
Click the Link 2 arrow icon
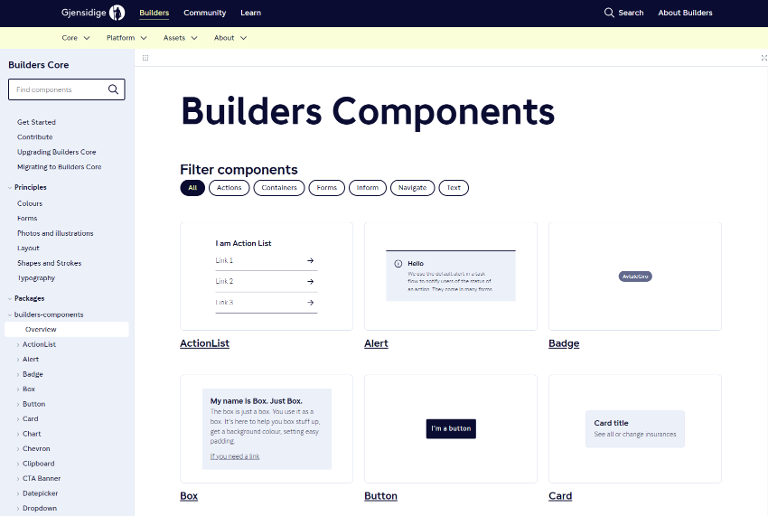click(x=311, y=281)
